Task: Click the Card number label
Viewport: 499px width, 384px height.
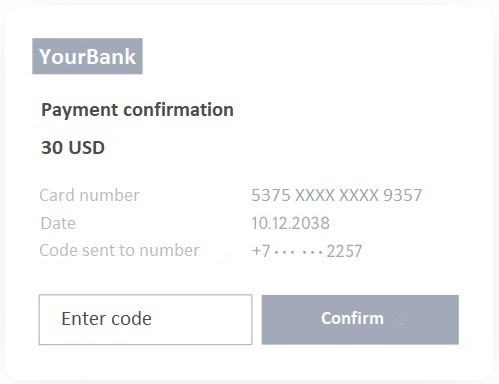Action: (89, 195)
